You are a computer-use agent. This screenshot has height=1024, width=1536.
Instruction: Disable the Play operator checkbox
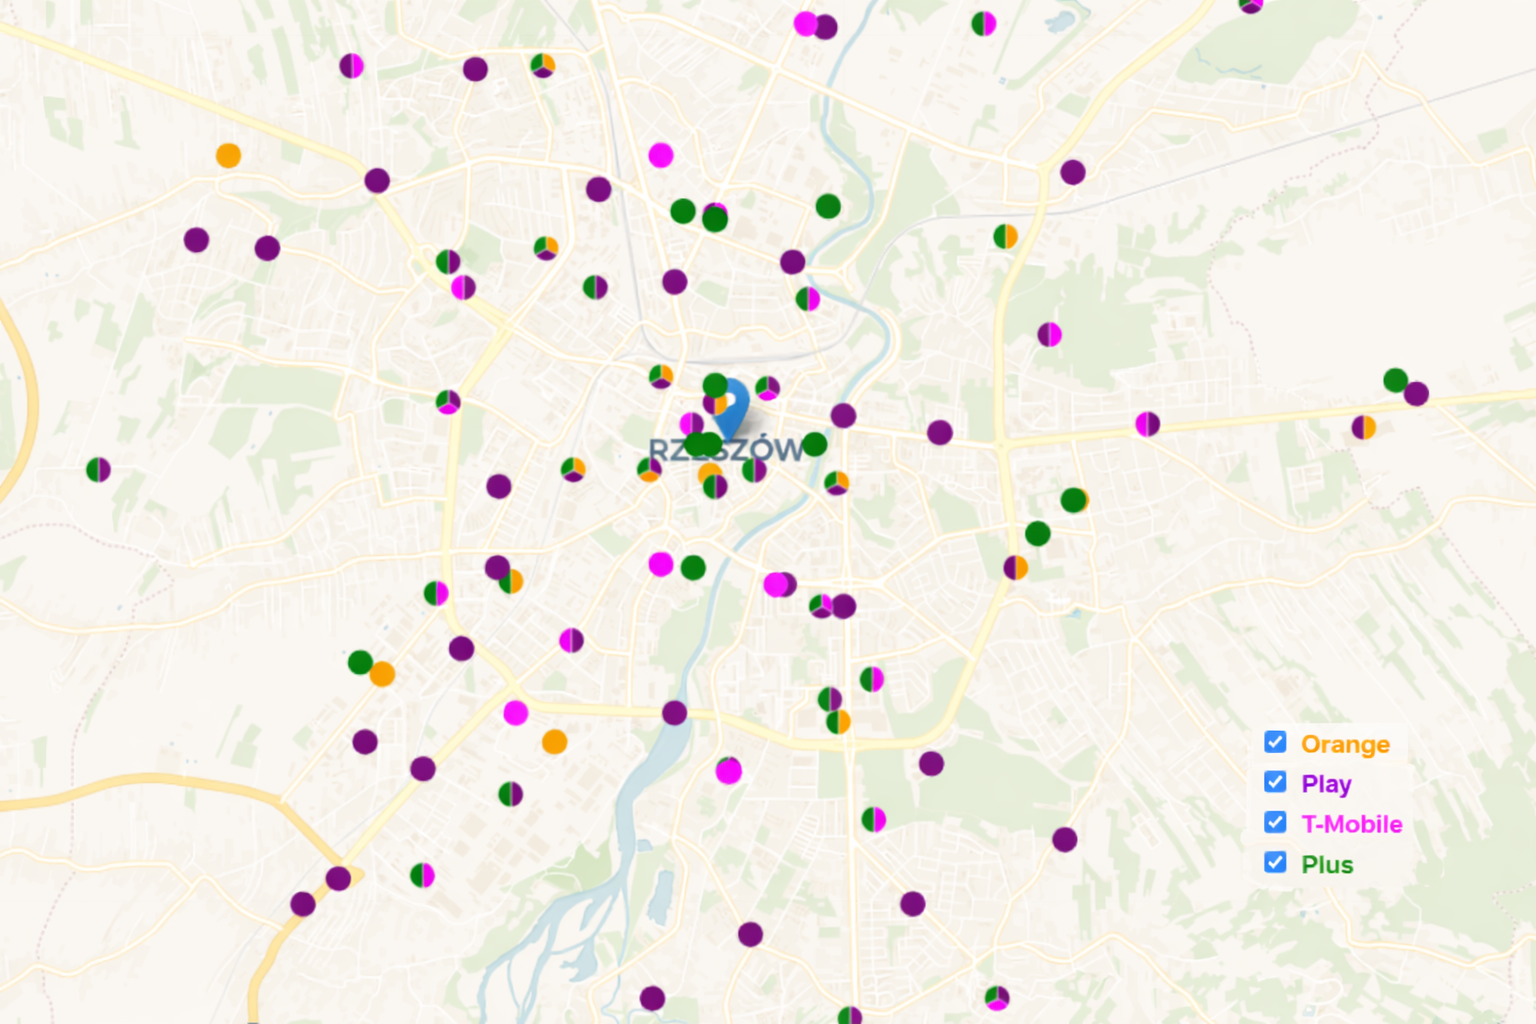coord(1275,782)
